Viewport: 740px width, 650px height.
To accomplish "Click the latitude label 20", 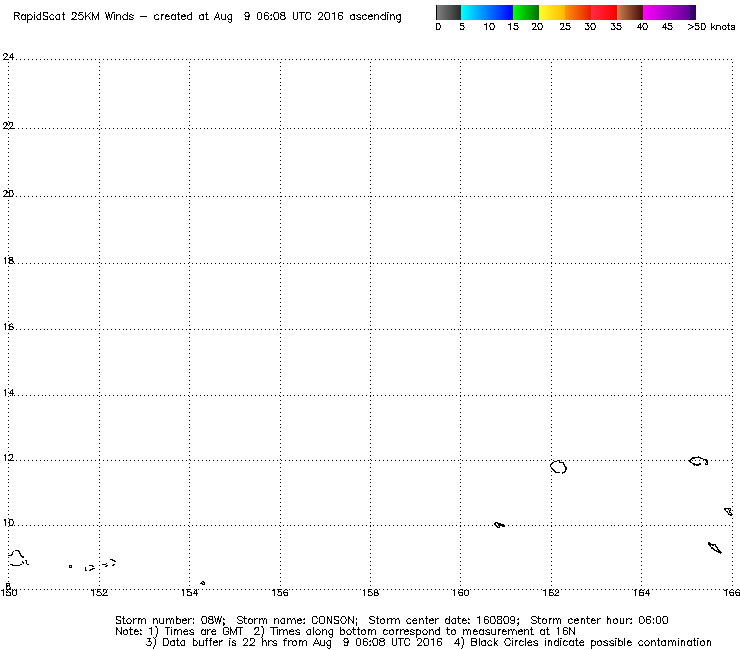I will coord(8,194).
